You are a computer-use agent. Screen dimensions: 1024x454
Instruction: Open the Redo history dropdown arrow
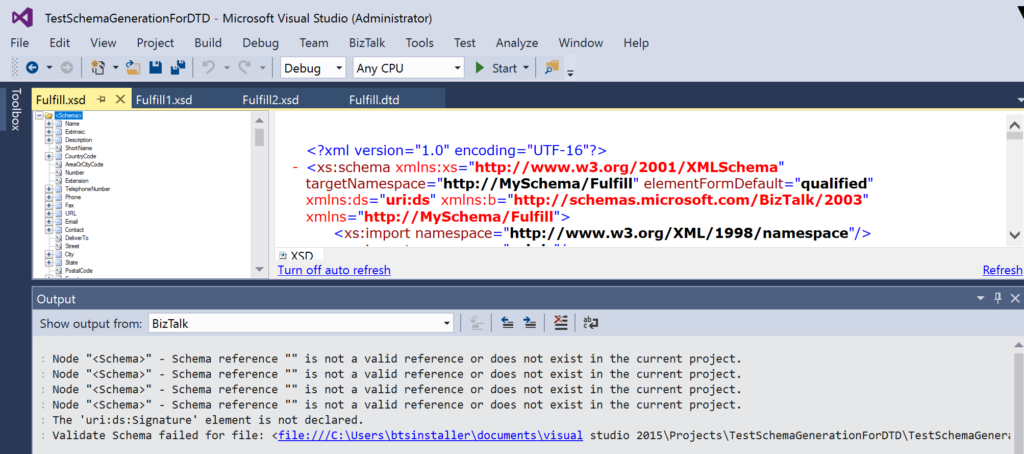point(262,68)
